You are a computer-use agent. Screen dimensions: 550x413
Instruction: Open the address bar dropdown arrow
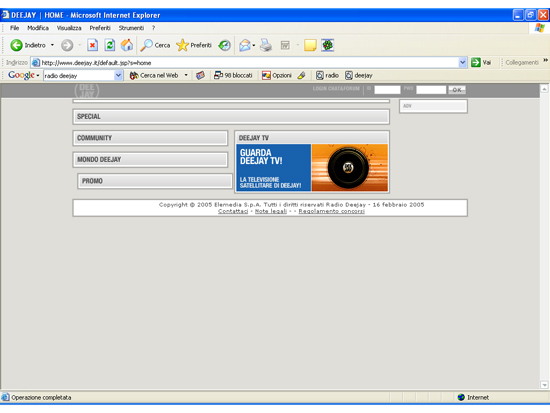click(x=463, y=62)
